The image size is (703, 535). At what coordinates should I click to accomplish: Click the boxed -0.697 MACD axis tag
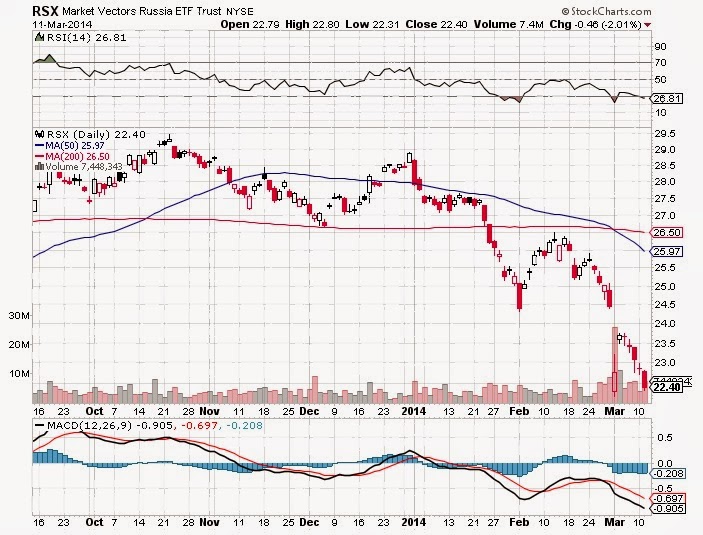tap(668, 498)
